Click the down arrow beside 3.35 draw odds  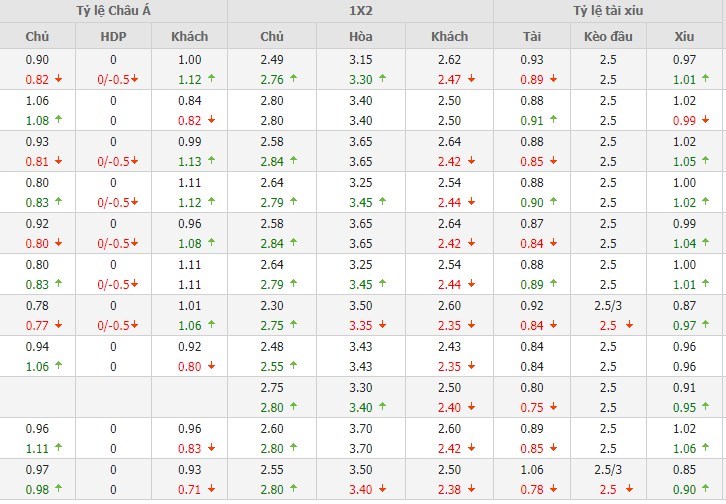(382, 325)
